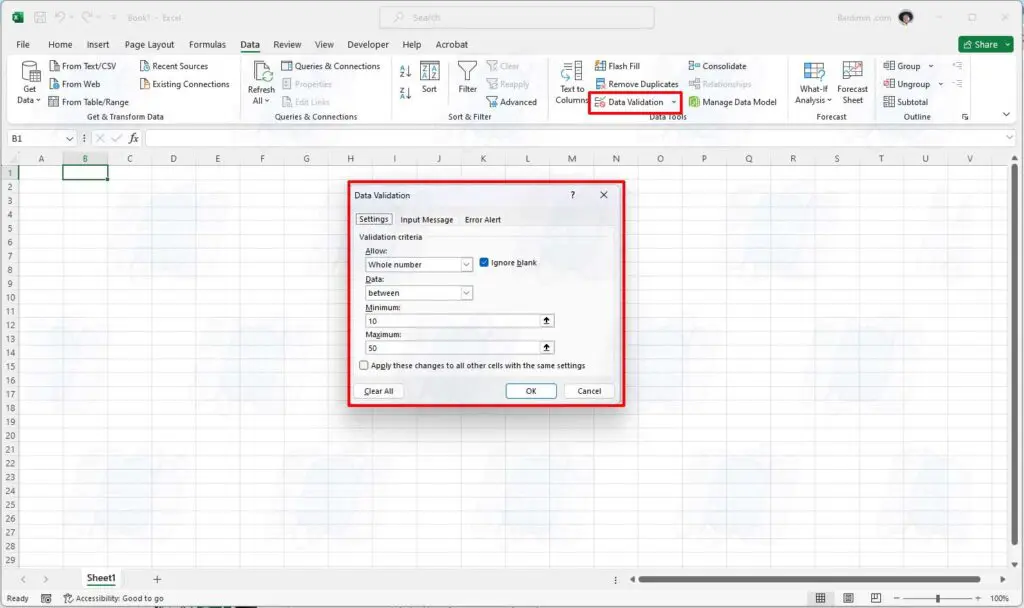The width and height of the screenshot is (1024, 608).
Task: Expand the Allow dropdown list
Action: (x=466, y=264)
